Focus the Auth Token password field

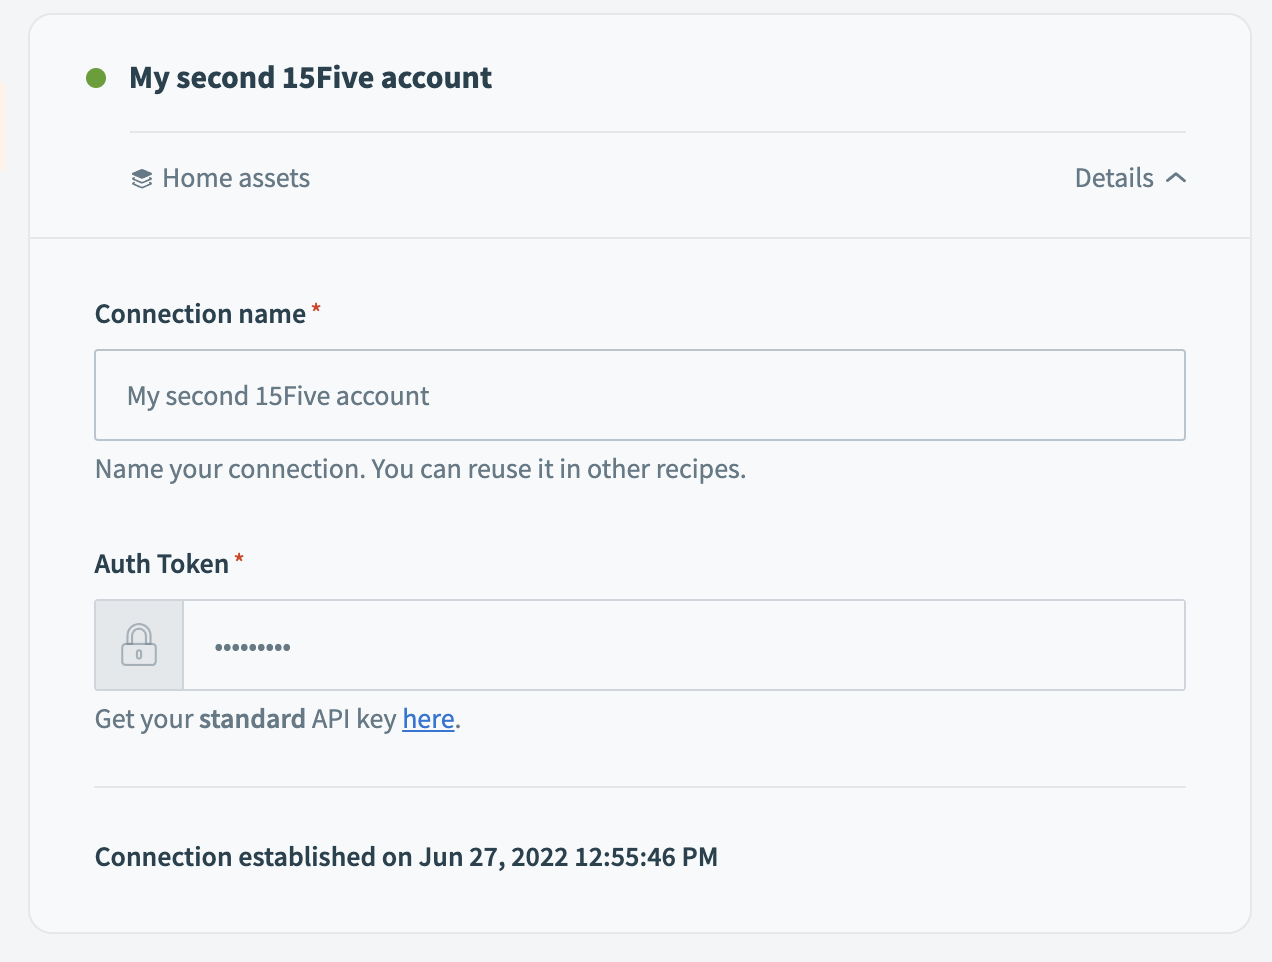(684, 645)
